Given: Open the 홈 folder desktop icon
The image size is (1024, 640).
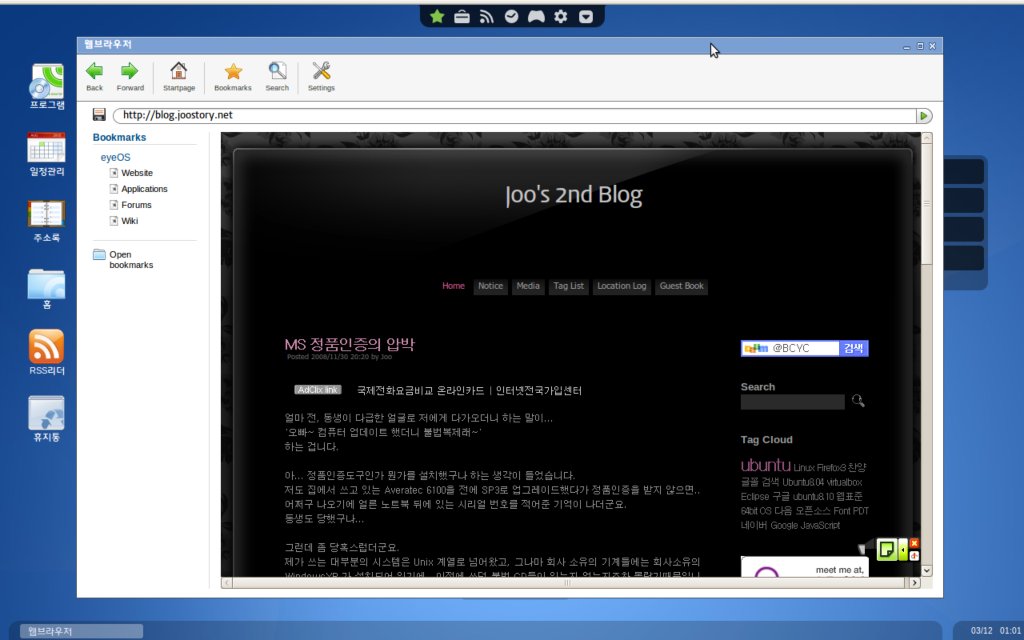Looking at the screenshot, I should pyautogui.click(x=46, y=289).
